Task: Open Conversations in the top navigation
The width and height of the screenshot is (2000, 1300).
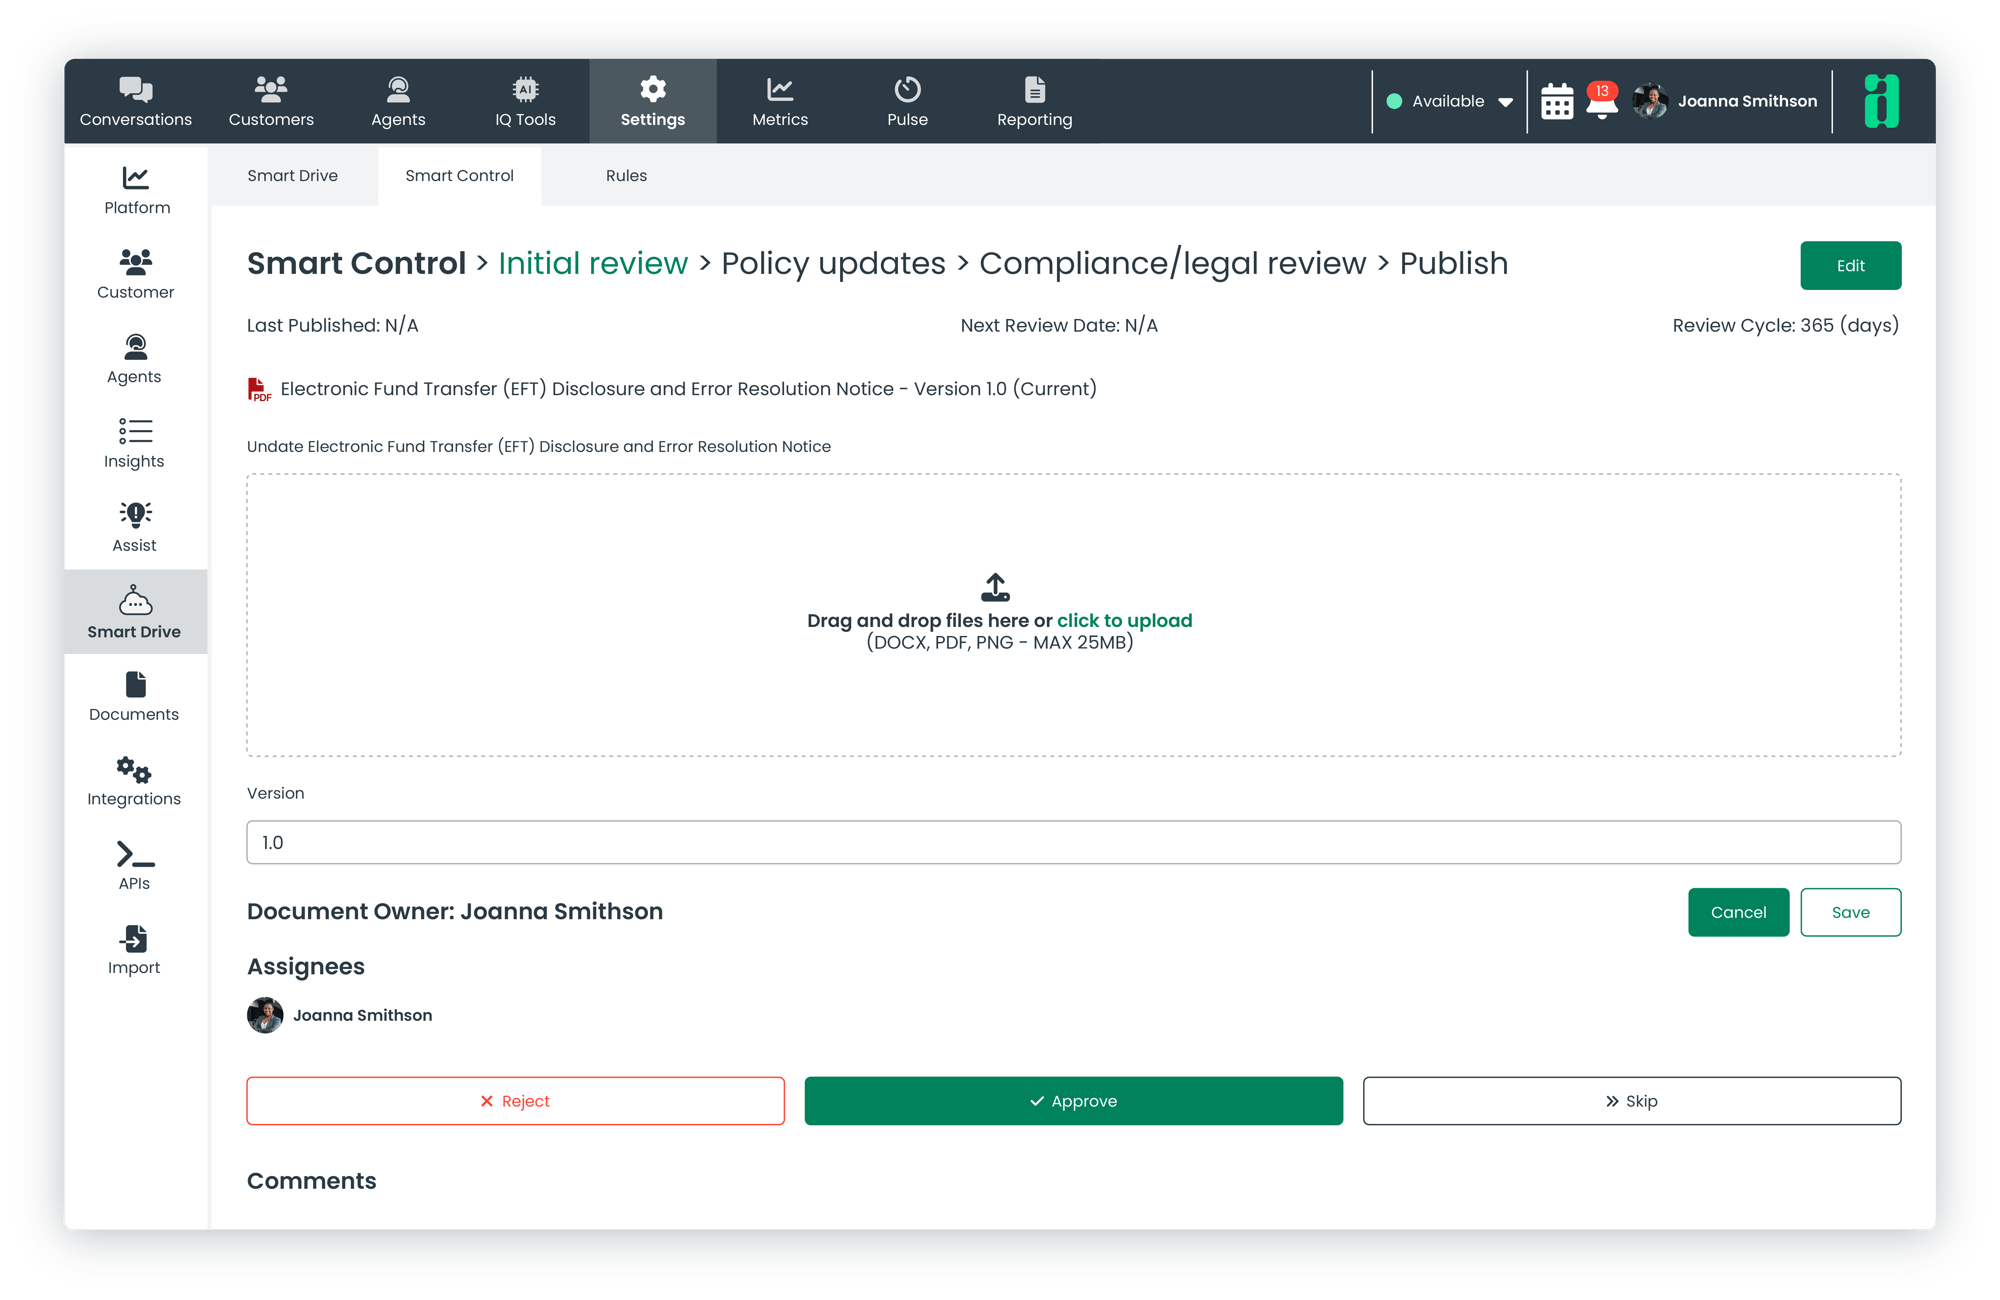Action: 136,101
